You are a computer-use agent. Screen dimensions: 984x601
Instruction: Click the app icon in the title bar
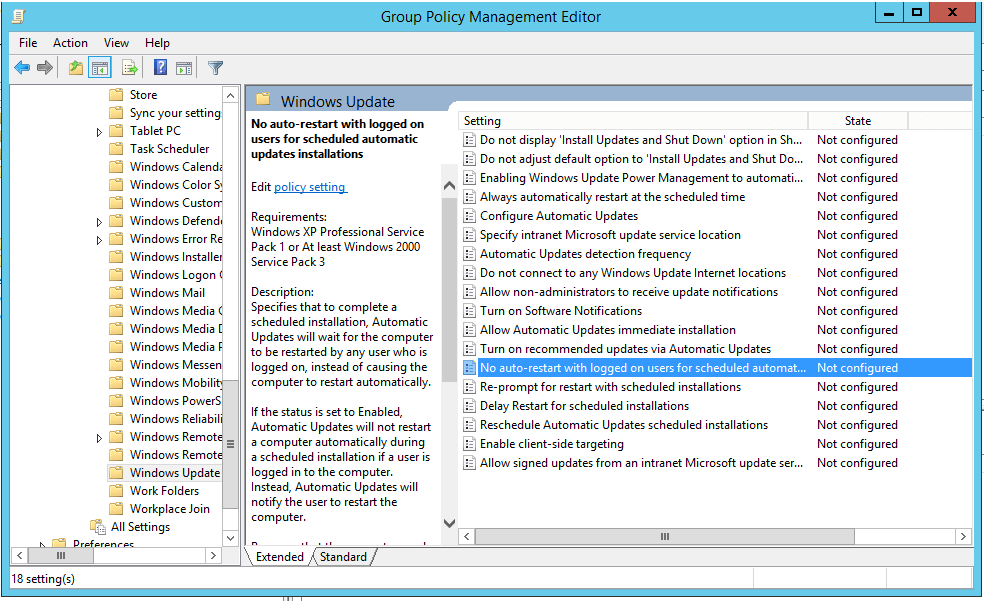coord(19,16)
